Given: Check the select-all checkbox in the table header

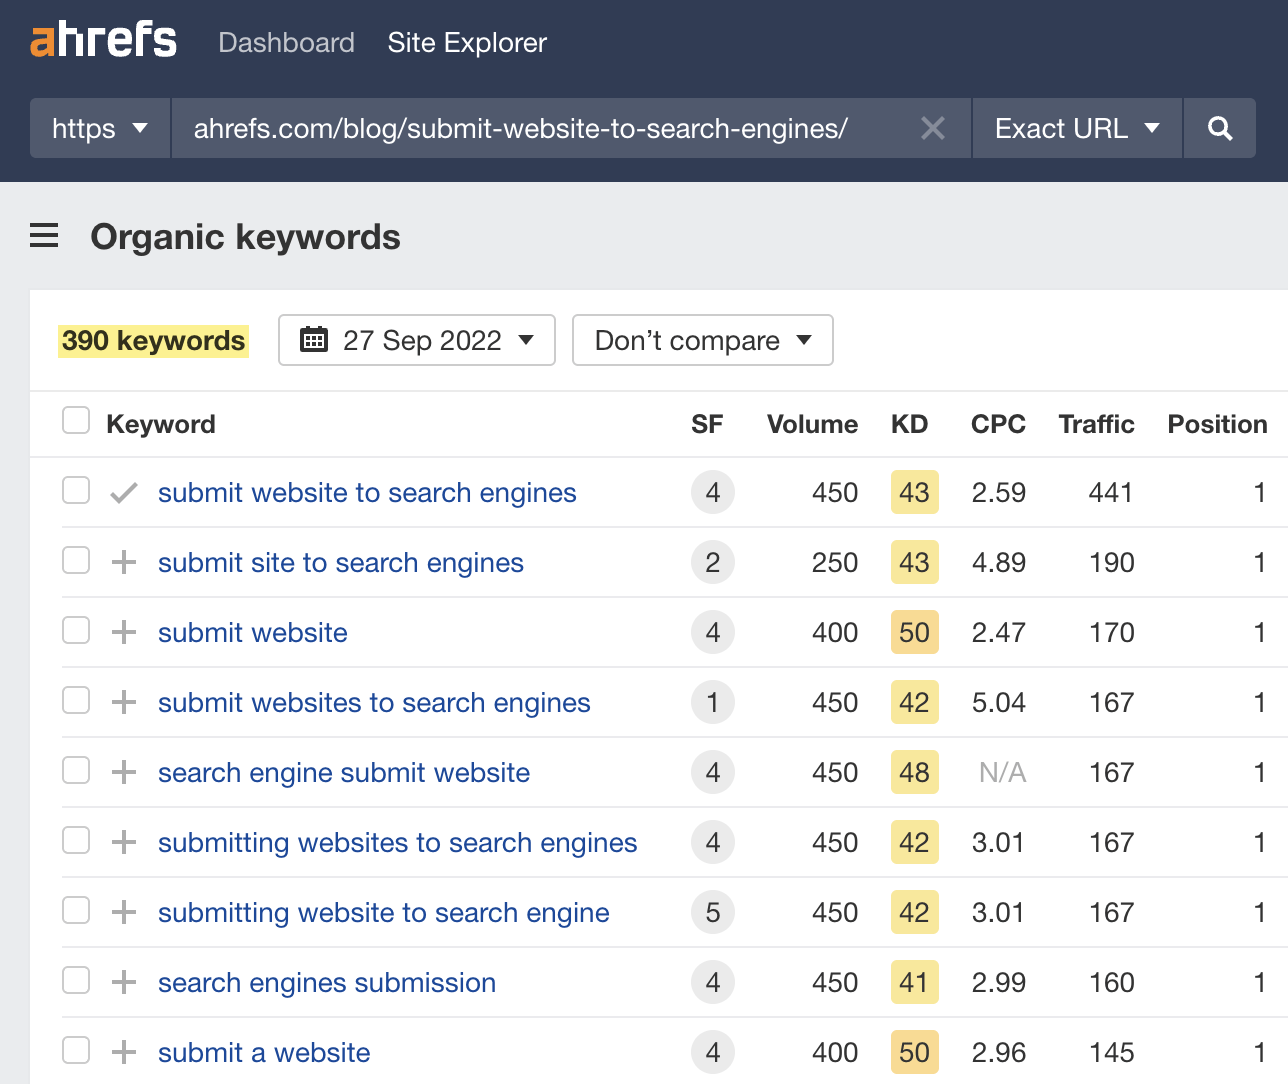Looking at the screenshot, I should (75, 420).
